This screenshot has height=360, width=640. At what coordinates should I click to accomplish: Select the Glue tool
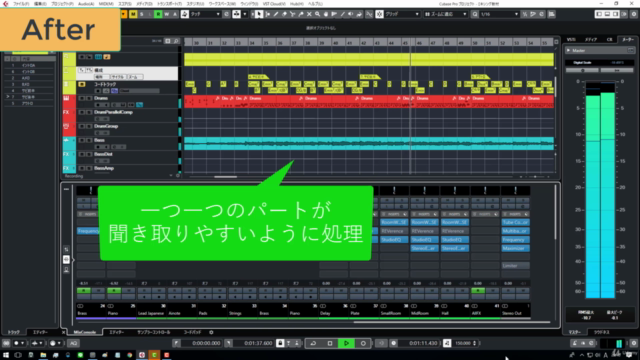[x=301, y=14]
